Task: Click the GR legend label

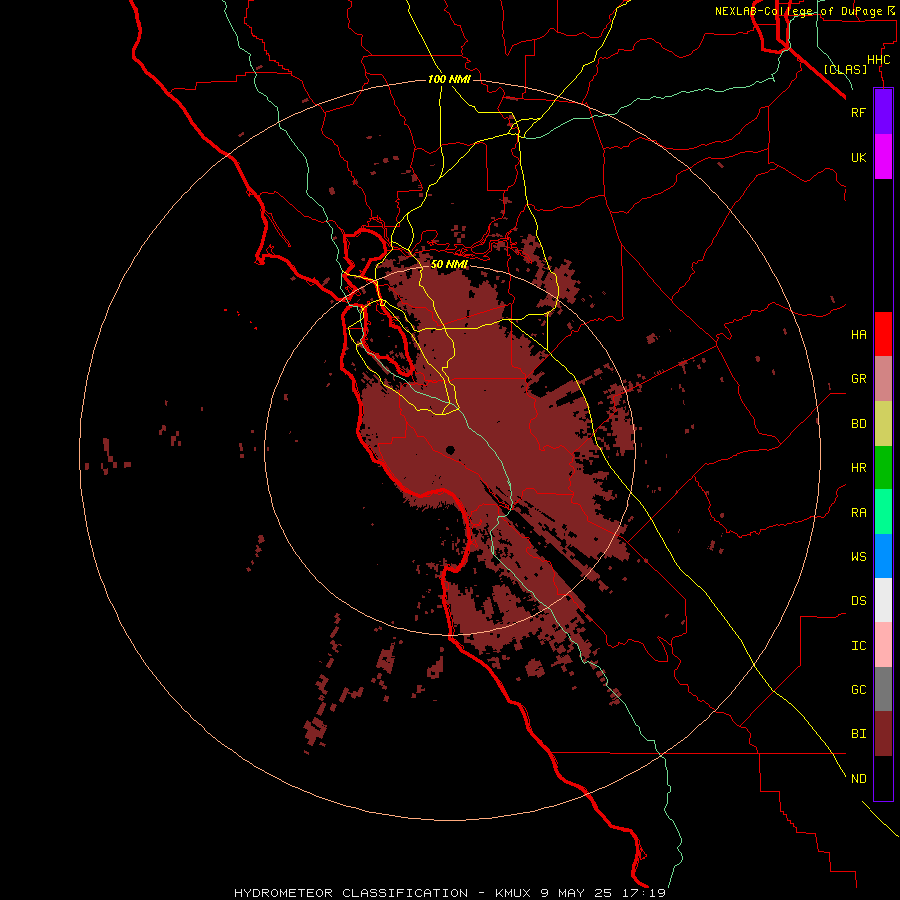Action: pos(858,379)
